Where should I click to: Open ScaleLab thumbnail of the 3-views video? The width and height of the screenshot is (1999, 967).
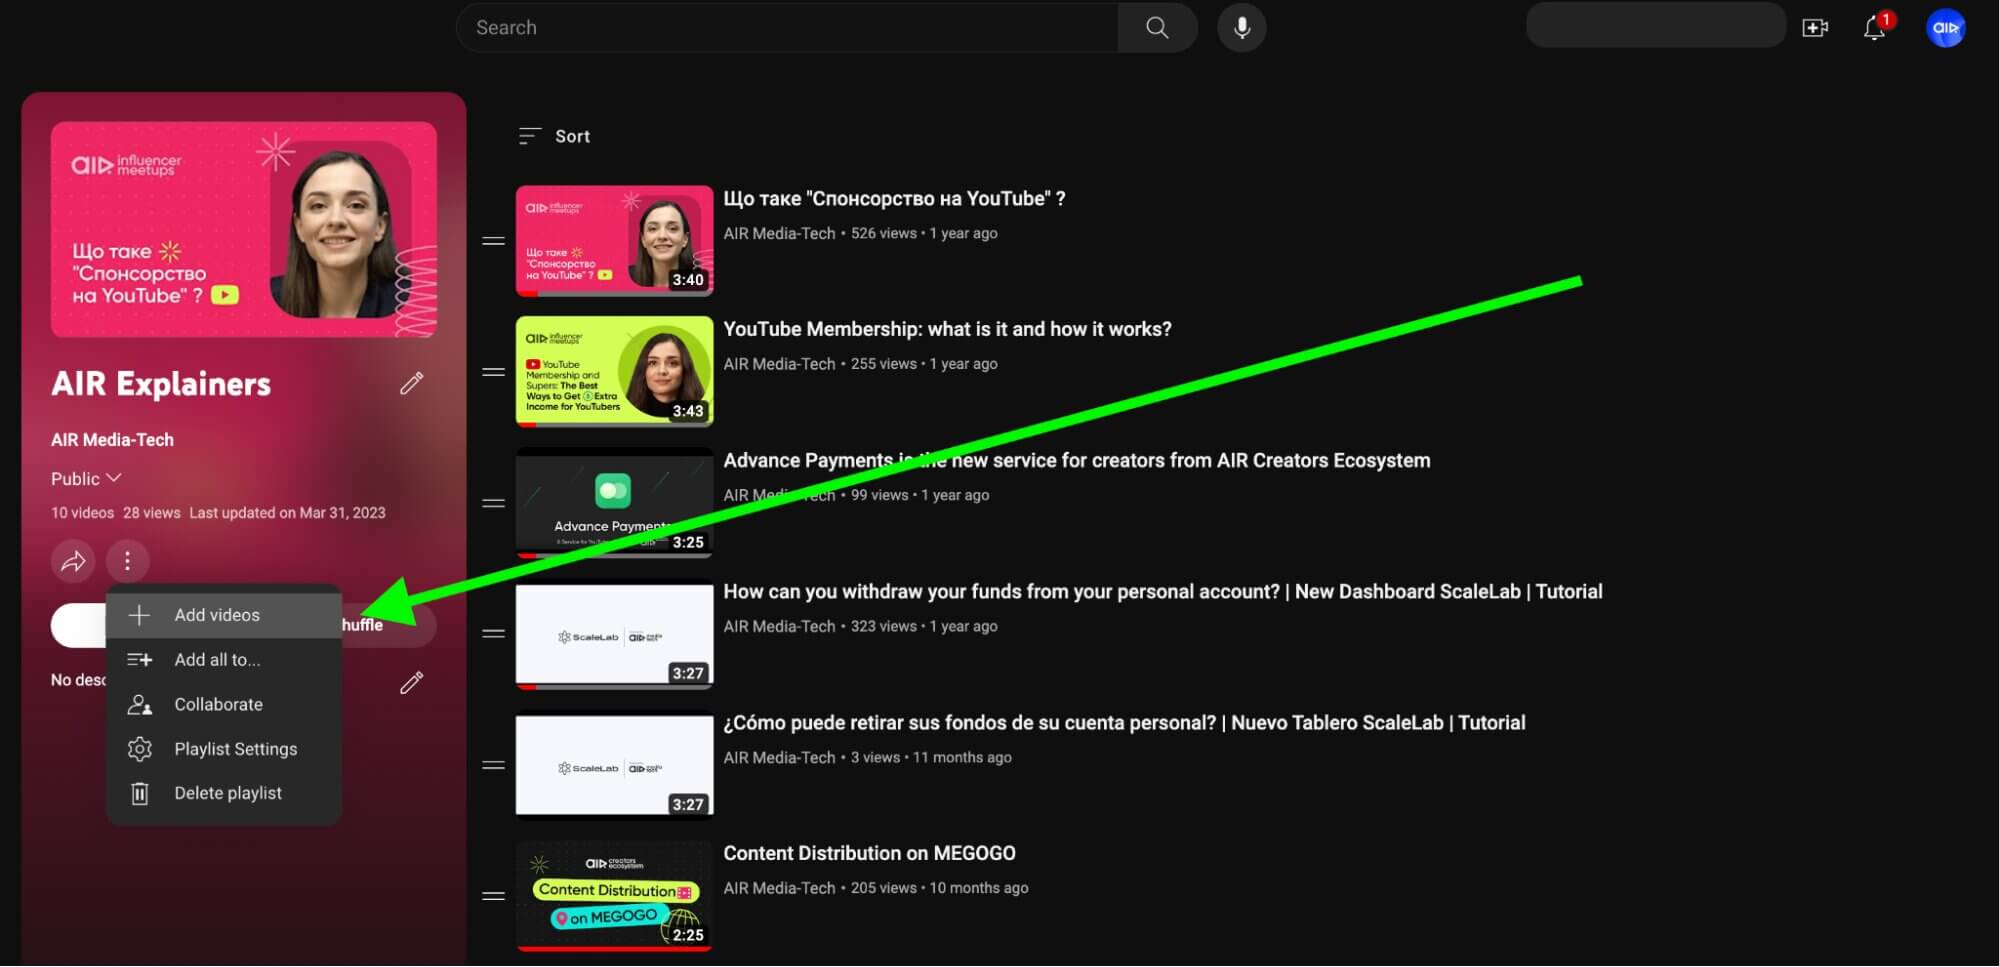[614, 765]
